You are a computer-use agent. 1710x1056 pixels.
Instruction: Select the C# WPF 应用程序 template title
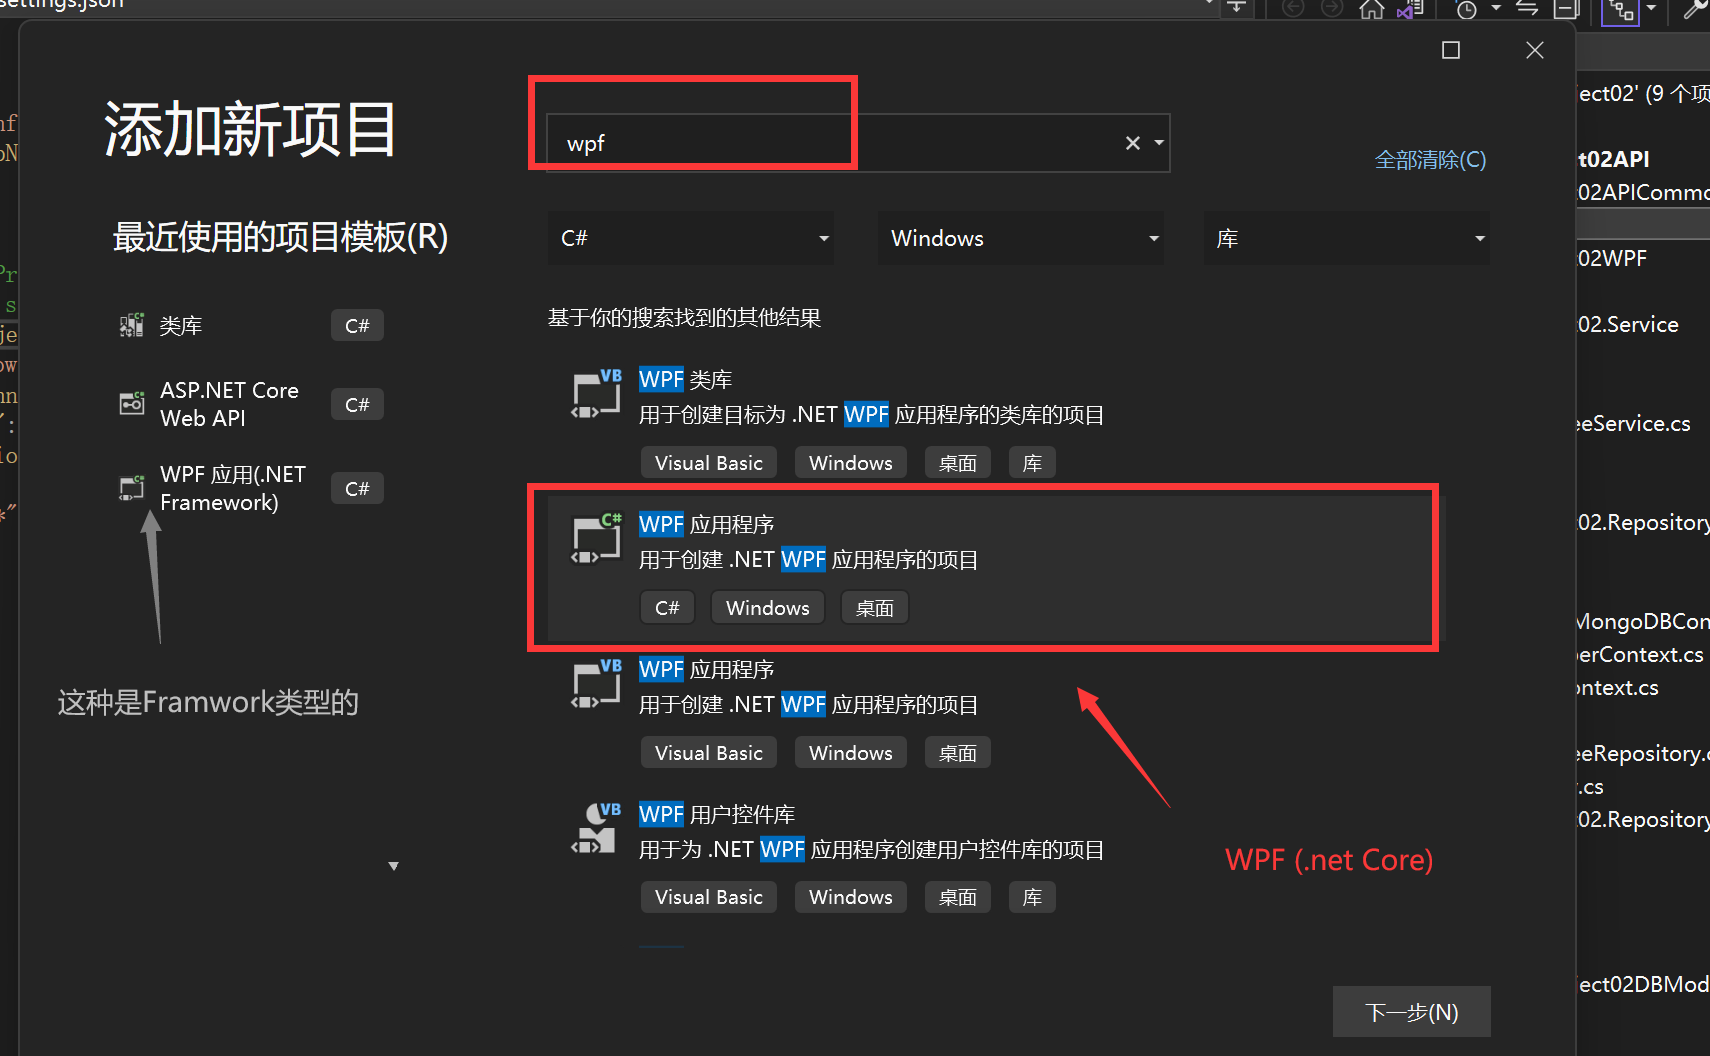(x=707, y=525)
